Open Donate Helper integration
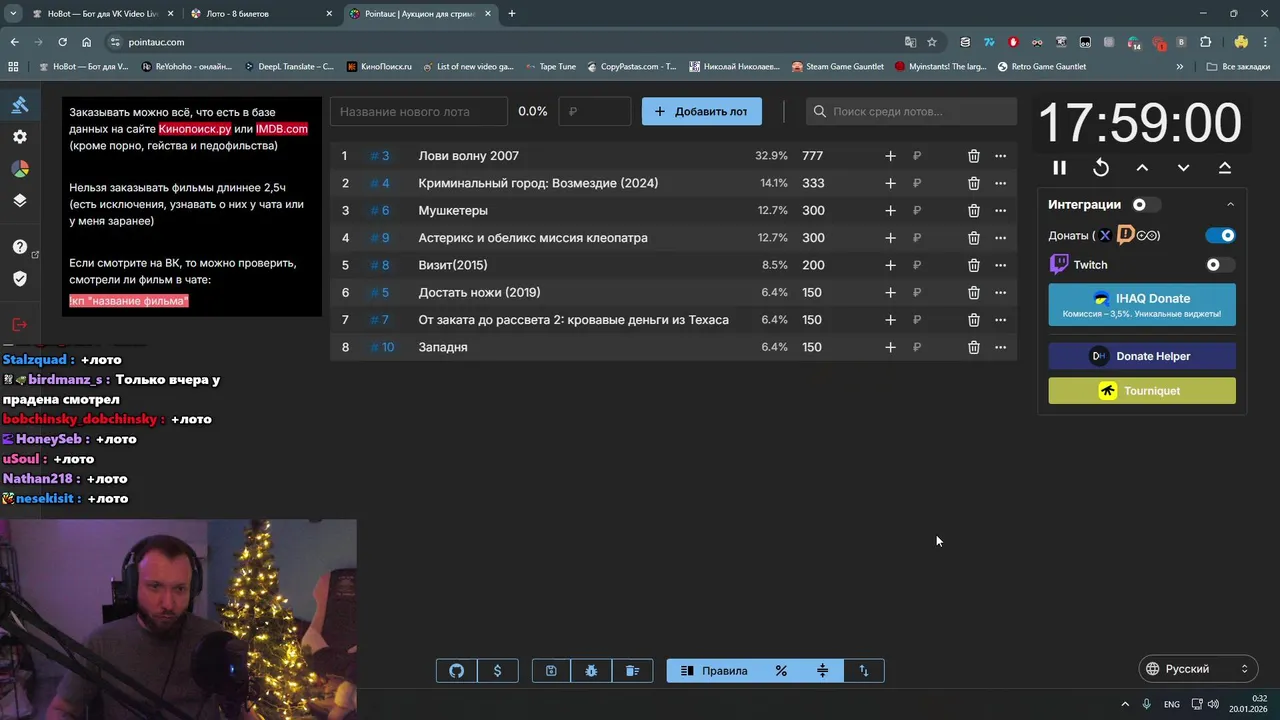Viewport: 1280px width, 720px height. tap(1142, 356)
